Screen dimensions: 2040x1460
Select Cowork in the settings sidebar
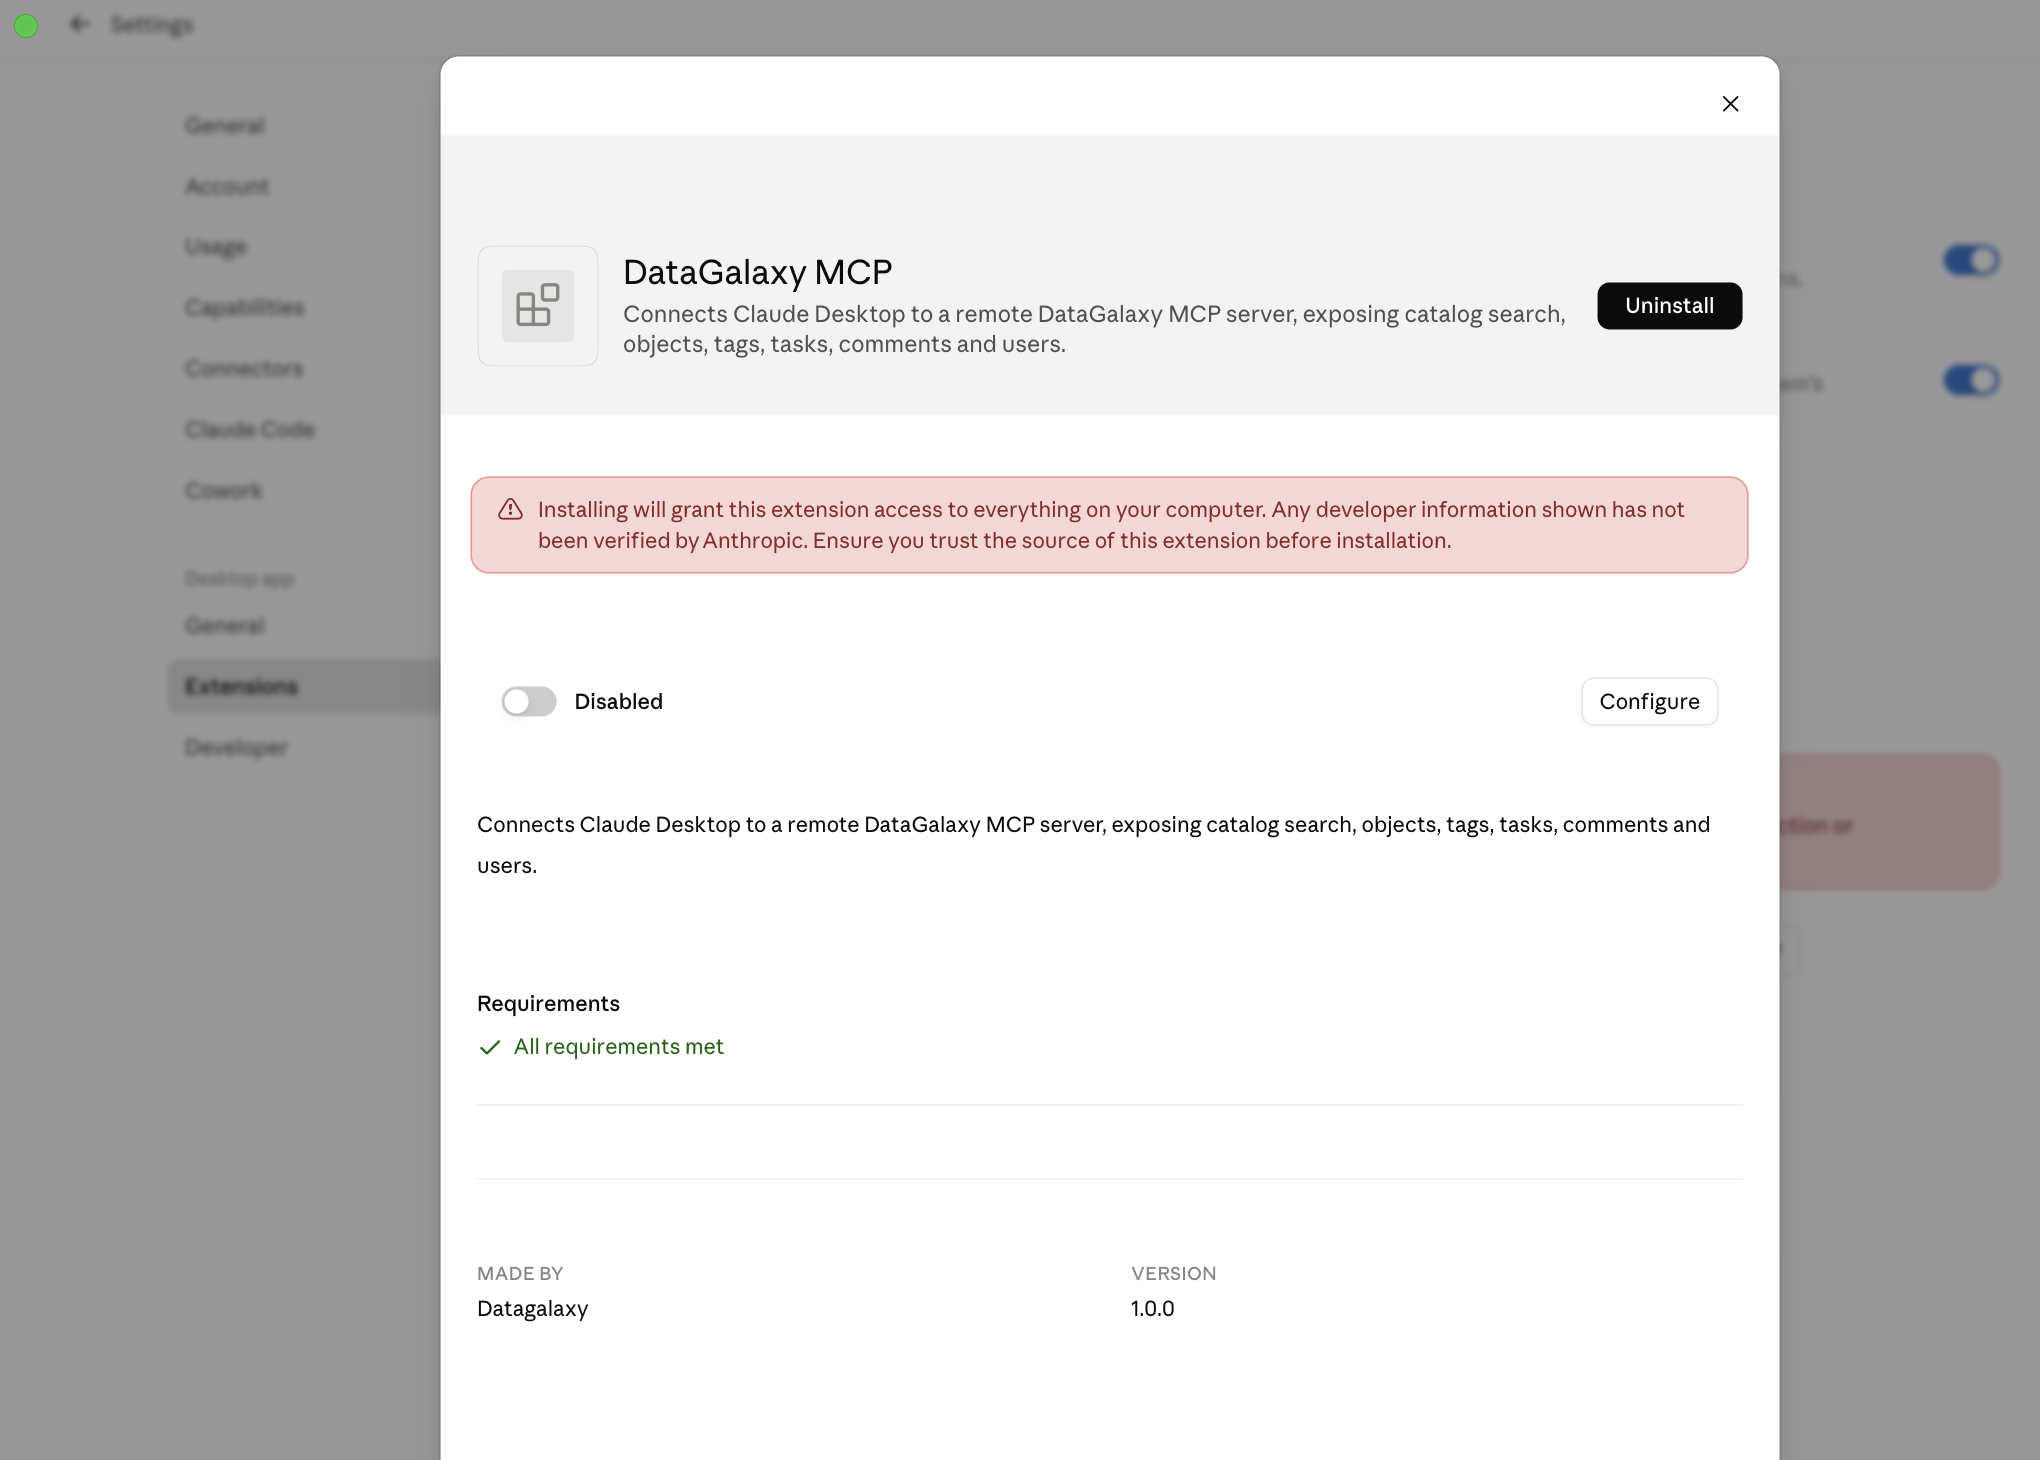tap(224, 490)
